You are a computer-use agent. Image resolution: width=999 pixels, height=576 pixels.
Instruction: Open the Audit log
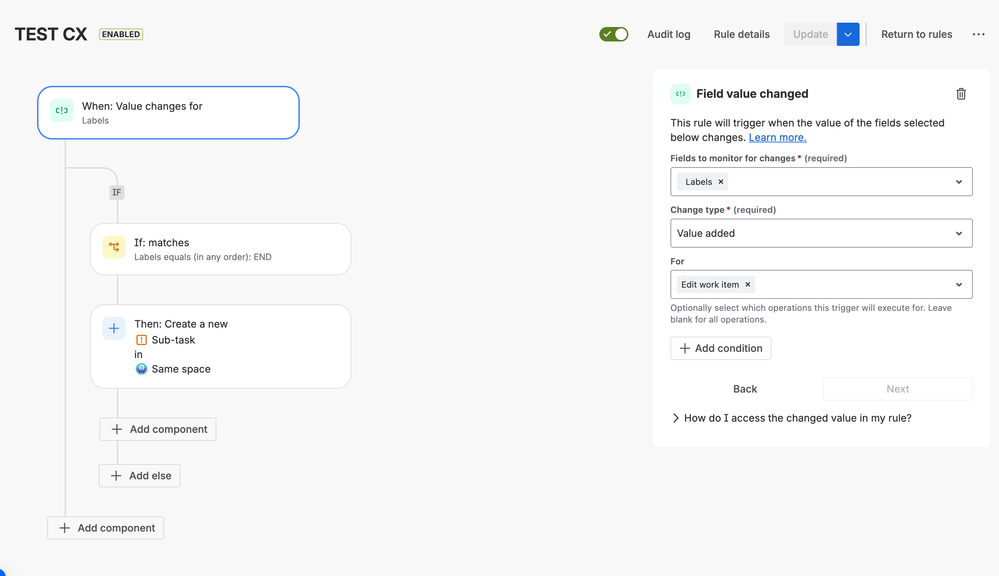(669, 34)
